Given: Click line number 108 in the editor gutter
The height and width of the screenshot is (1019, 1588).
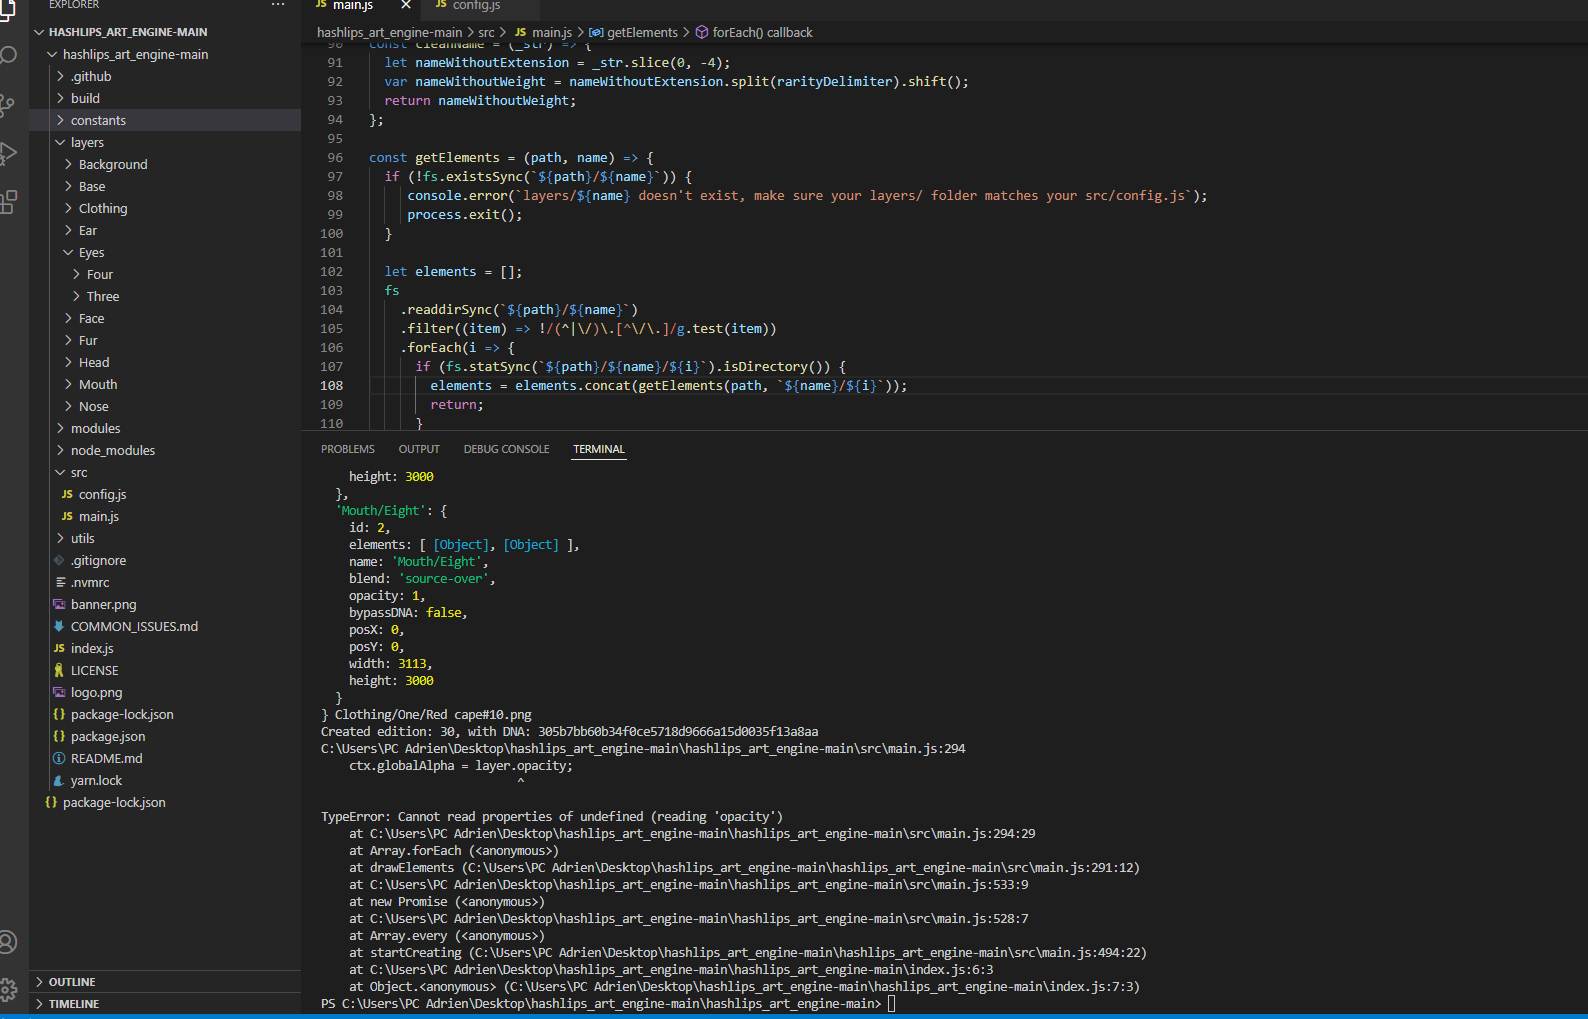Looking at the screenshot, I should pyautogui.click(x=331, y=385).
